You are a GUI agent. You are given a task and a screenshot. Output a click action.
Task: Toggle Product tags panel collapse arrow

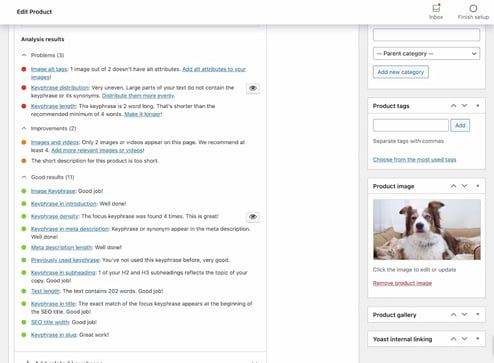coord(478,106)
